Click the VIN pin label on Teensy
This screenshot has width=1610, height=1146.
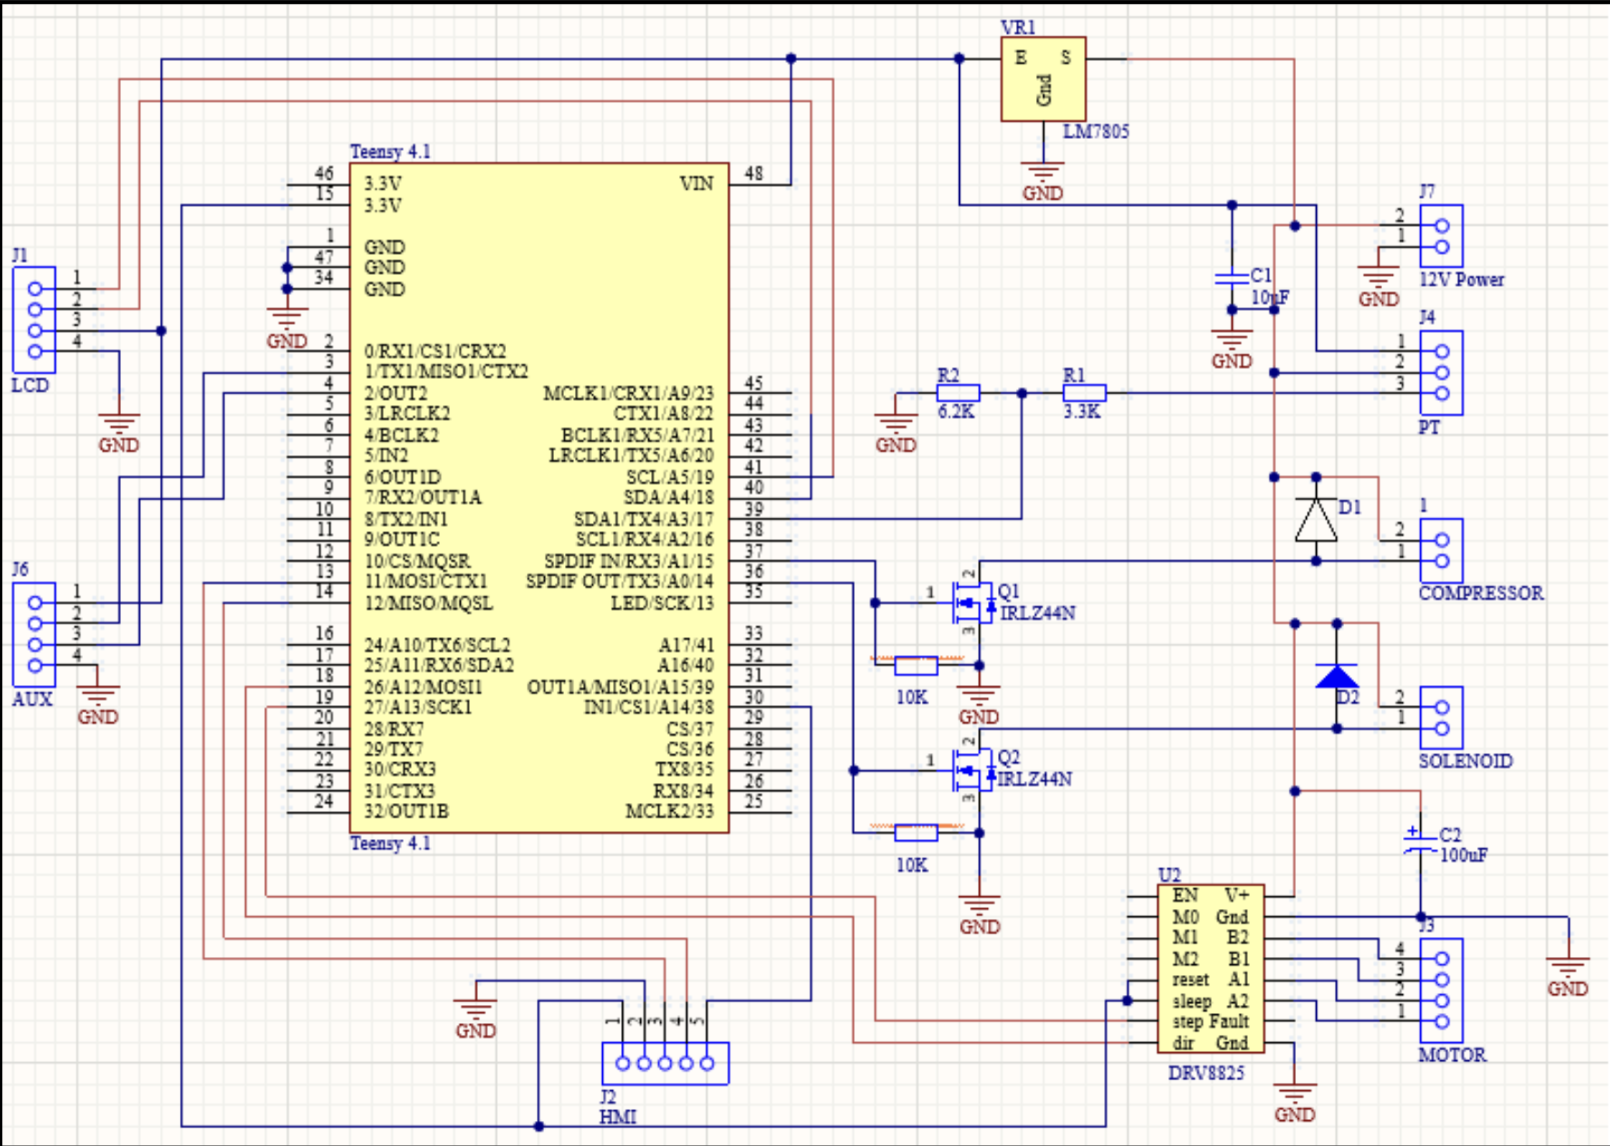tap(697, 184)
